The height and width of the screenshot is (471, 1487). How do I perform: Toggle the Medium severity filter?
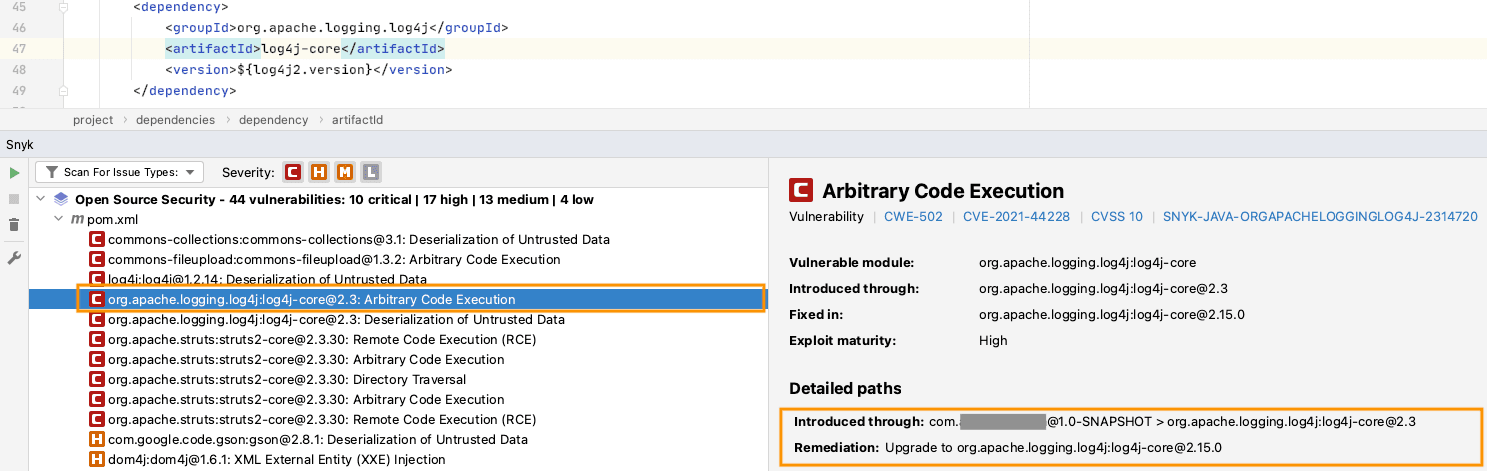coord(345,172)
